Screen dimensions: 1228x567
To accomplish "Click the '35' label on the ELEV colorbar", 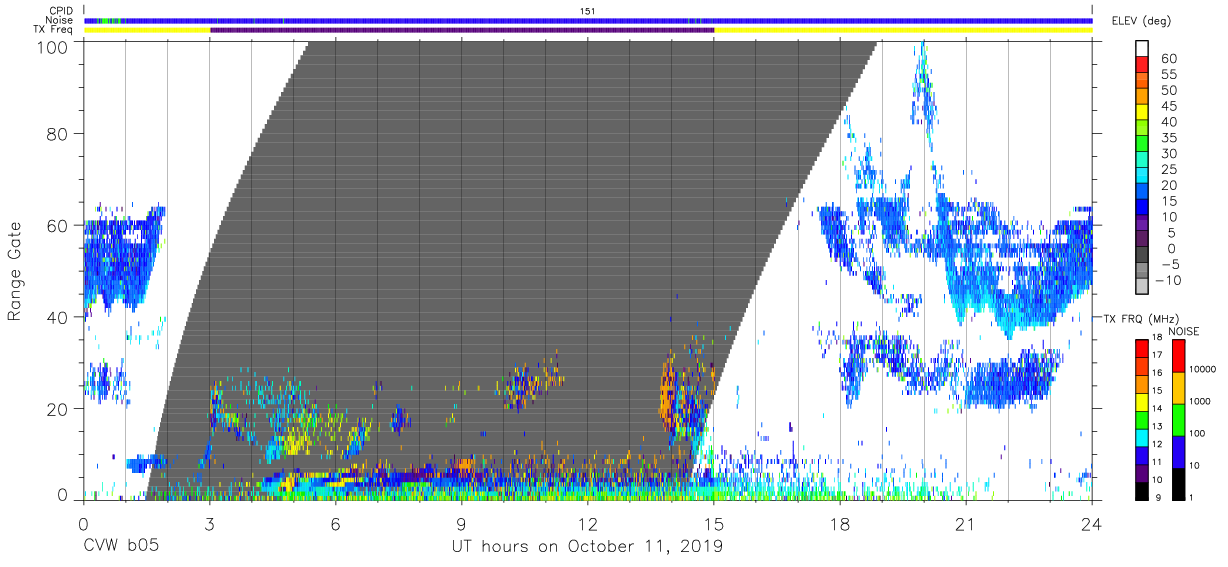I will click(x=1167, y=138).
